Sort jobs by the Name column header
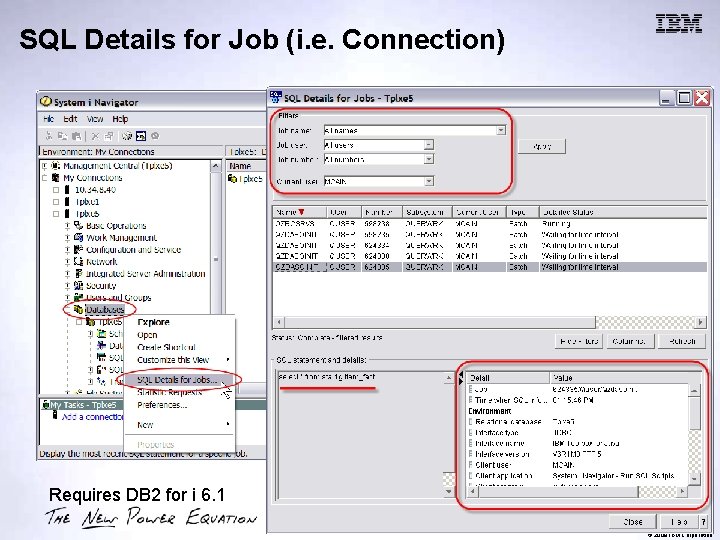Viewport: 720px width, 540px height. click(x=299, y=212)
